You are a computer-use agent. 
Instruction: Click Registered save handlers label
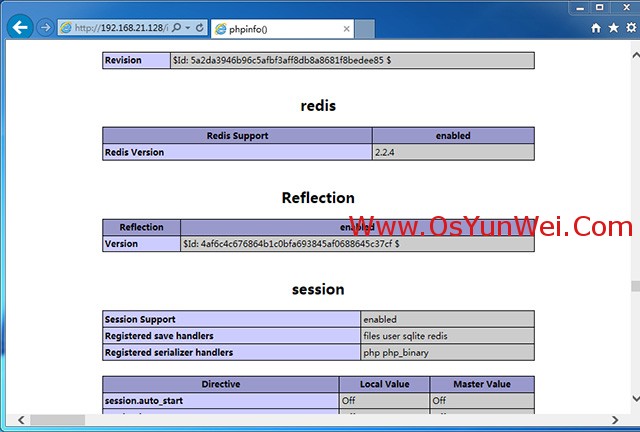[159, 336]
